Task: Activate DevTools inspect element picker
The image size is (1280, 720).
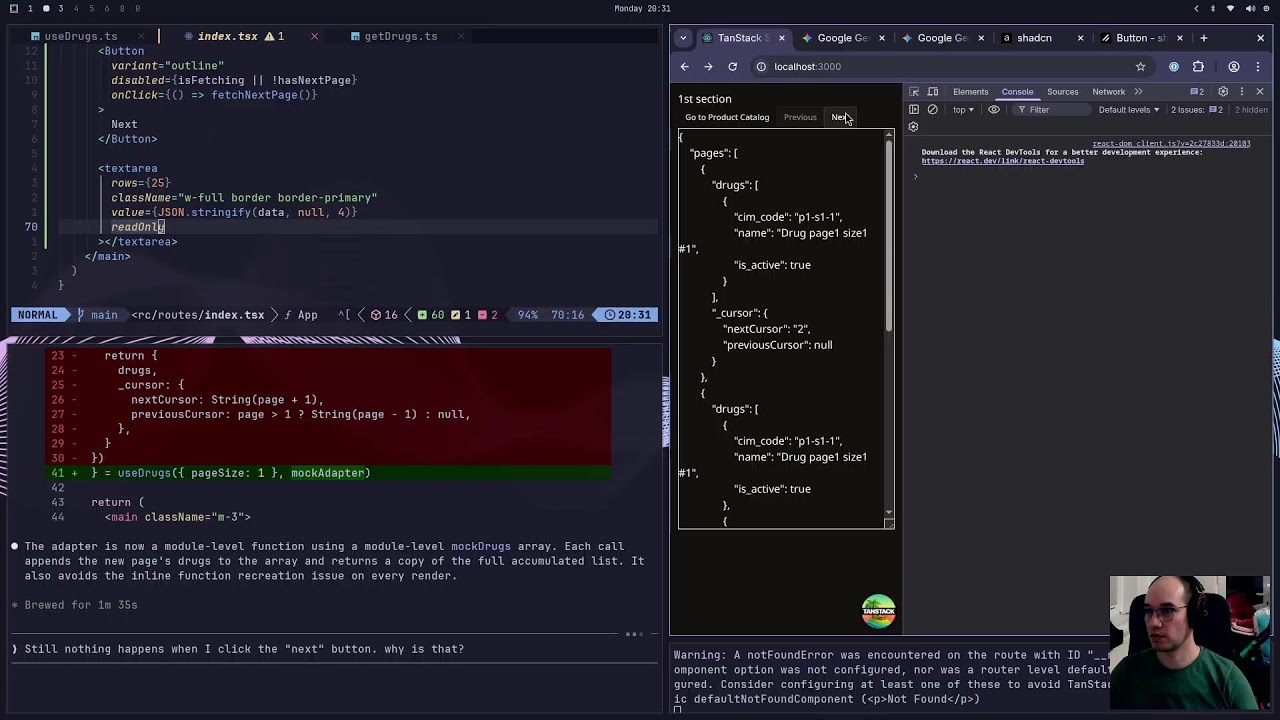Action: pyautogui.click(x=914, y=92)
